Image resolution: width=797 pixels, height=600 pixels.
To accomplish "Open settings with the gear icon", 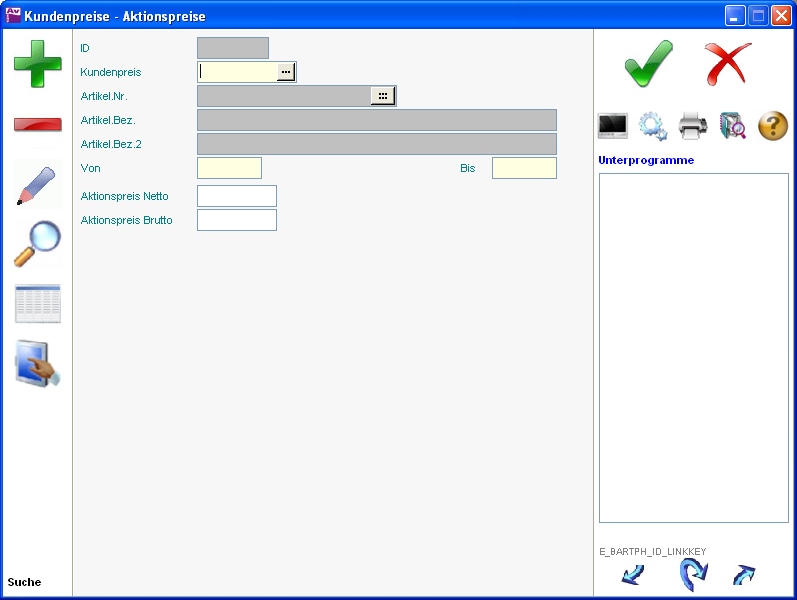I will tap(652, 126).
